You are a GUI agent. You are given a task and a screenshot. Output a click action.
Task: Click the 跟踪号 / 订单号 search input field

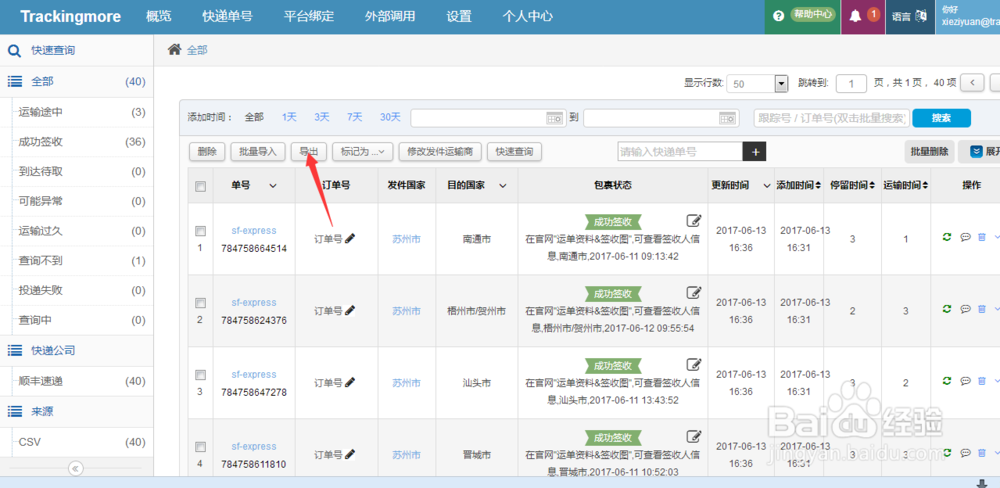coord(832,118)
